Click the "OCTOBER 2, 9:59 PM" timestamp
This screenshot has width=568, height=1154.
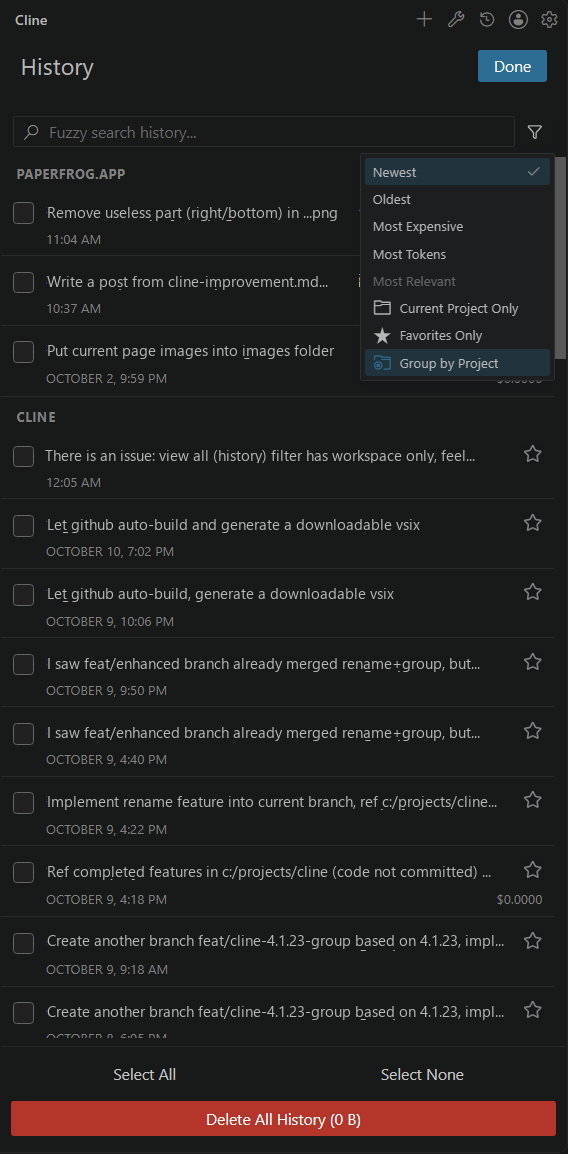tap(107, 378)
